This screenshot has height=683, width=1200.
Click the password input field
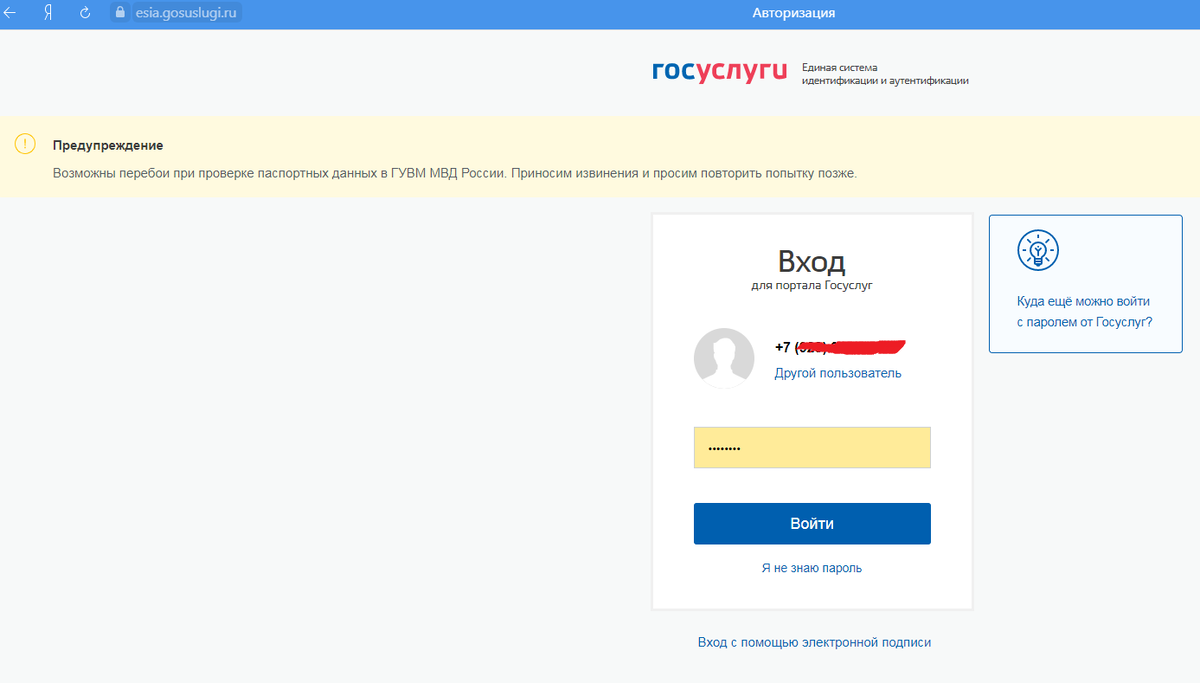coord(811,447)
